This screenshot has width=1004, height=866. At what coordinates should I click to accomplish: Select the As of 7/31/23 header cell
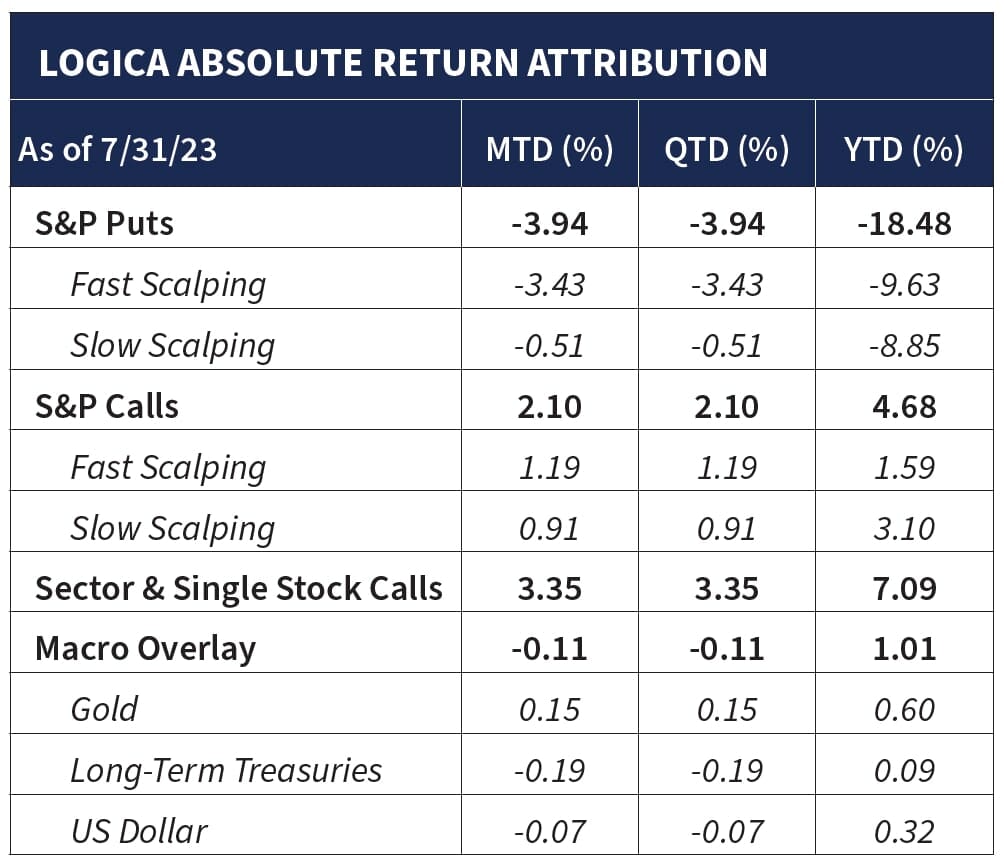117,150
